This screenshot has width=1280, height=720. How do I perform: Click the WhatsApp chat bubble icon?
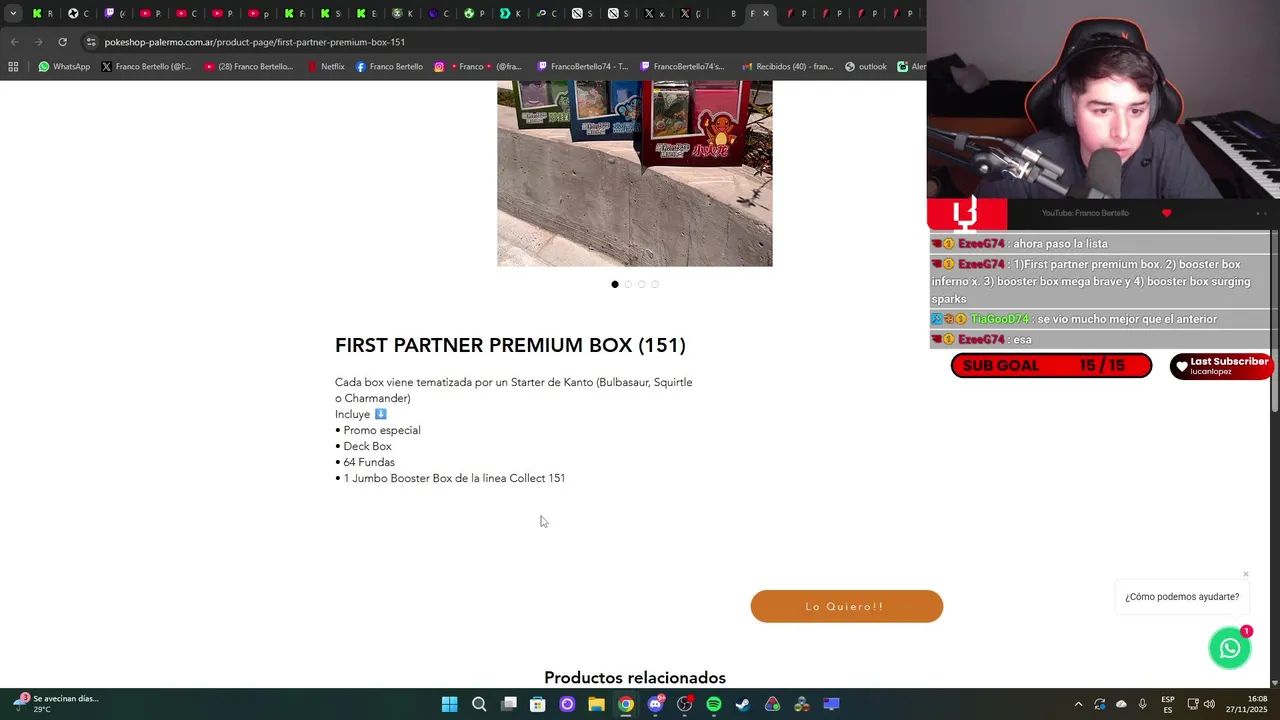click(1230, 648)
